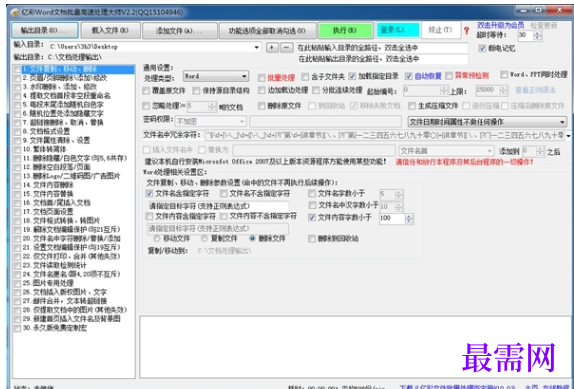Click the 输出目录(O)... button
The image size is (574, 389).
coord(45,30)
